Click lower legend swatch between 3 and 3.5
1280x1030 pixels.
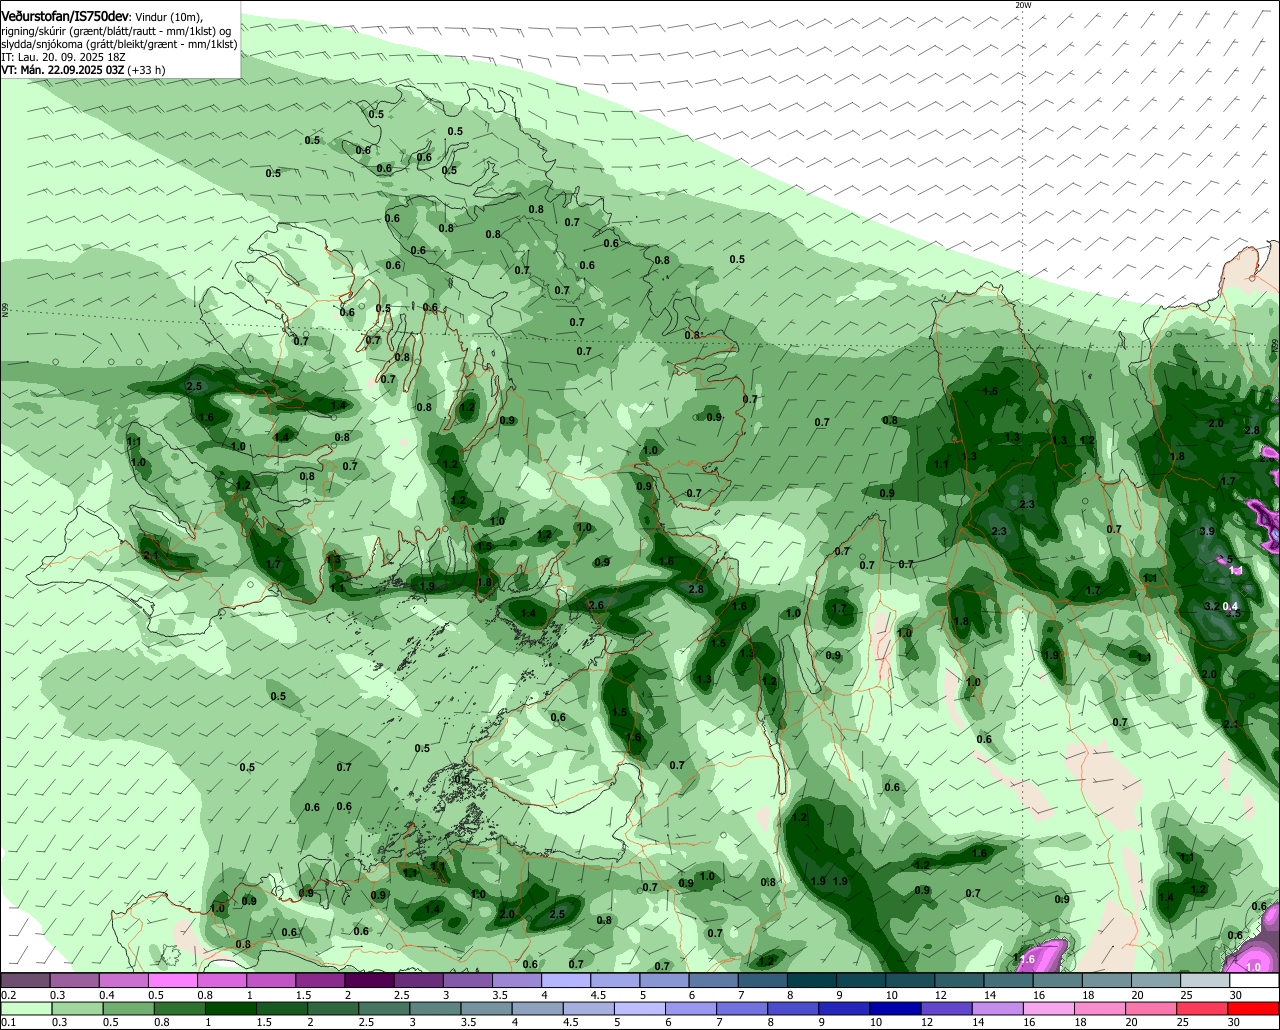435,1008
